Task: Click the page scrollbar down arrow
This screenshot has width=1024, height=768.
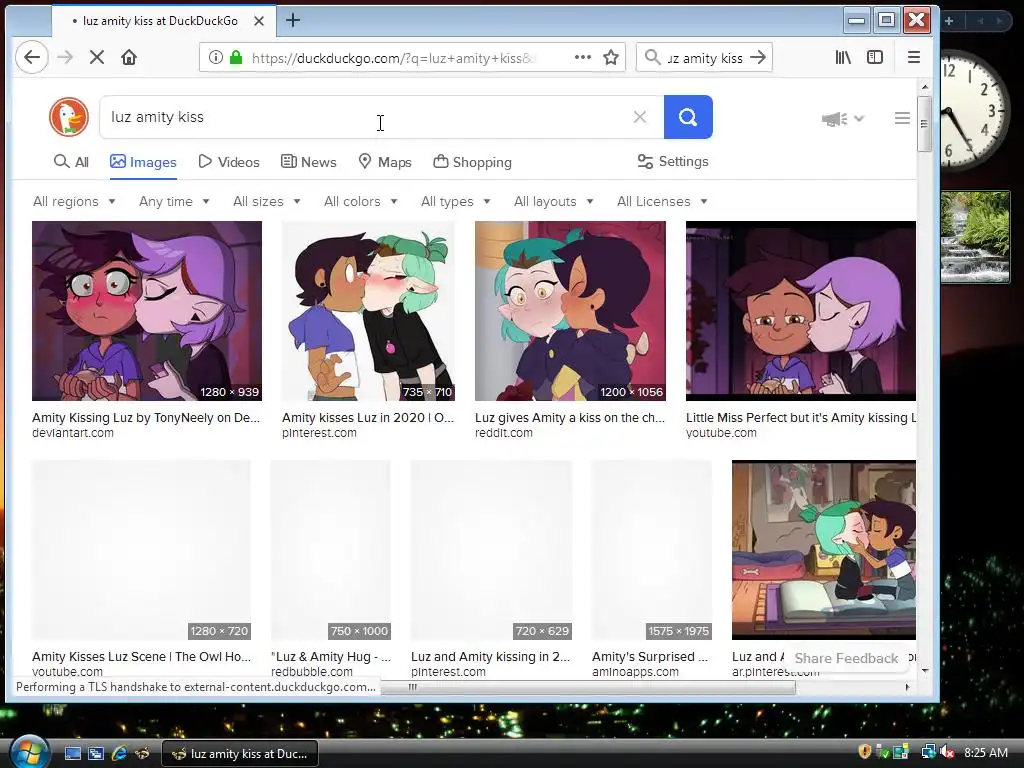Action: (925, 671)
